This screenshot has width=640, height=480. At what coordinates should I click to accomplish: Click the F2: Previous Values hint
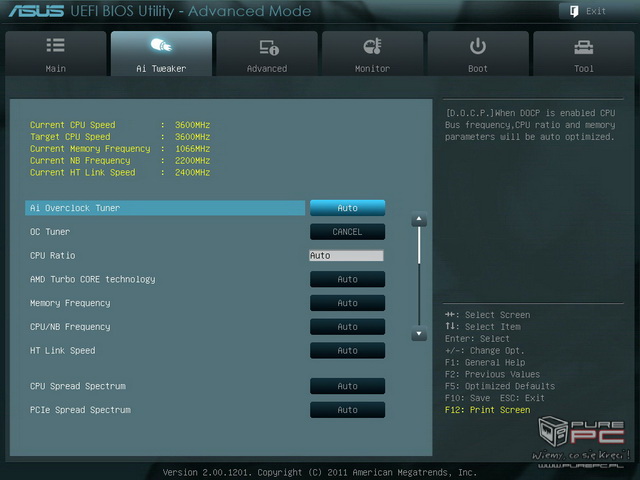click(x=493, y=374)
